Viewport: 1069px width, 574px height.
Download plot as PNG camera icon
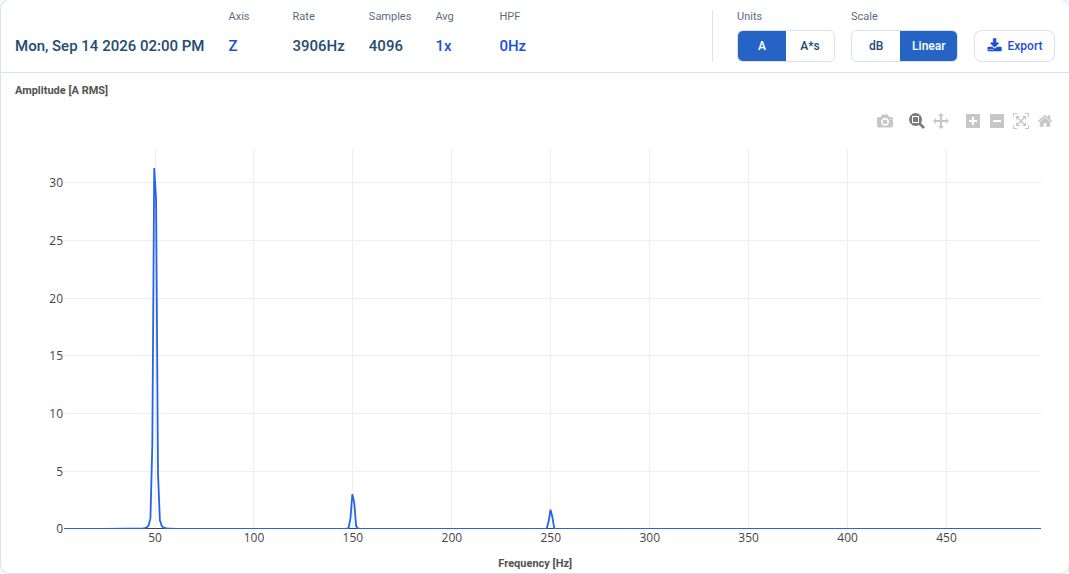pos(885,121)
